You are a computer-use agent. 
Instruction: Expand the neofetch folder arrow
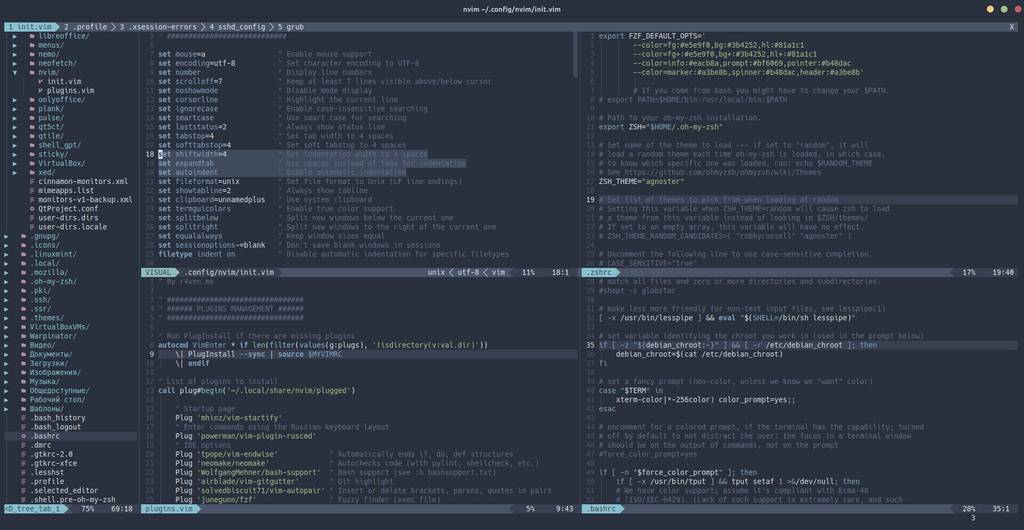point(15,63)
